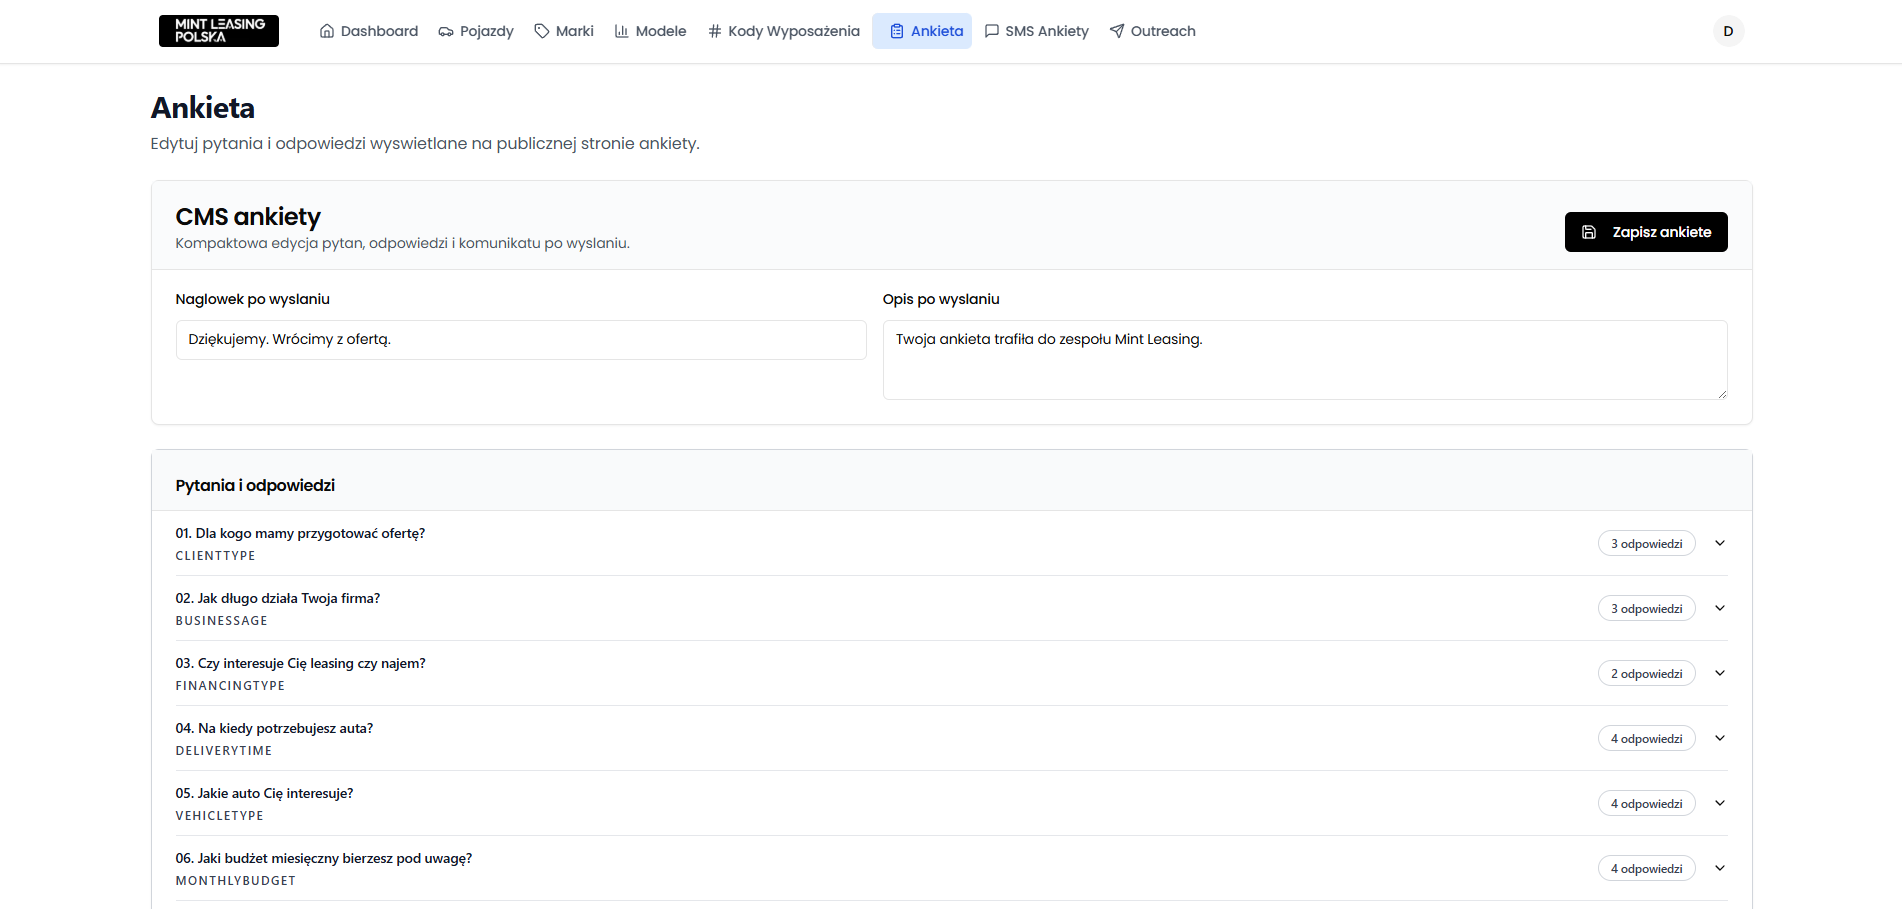Click '3 odpowiedzi' badge for CLIENTTYPE
The image size is (1902, 909).
click(1646, 543)
